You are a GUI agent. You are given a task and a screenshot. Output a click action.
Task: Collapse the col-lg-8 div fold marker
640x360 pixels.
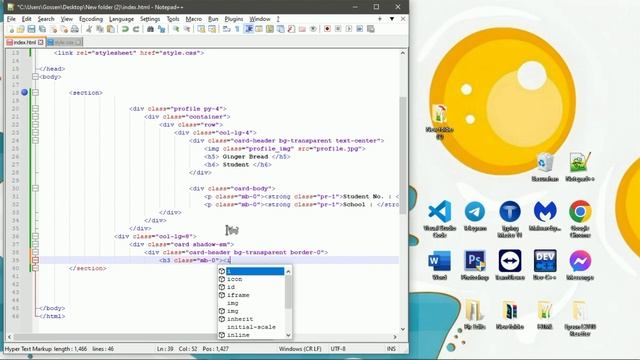[36, 236]
